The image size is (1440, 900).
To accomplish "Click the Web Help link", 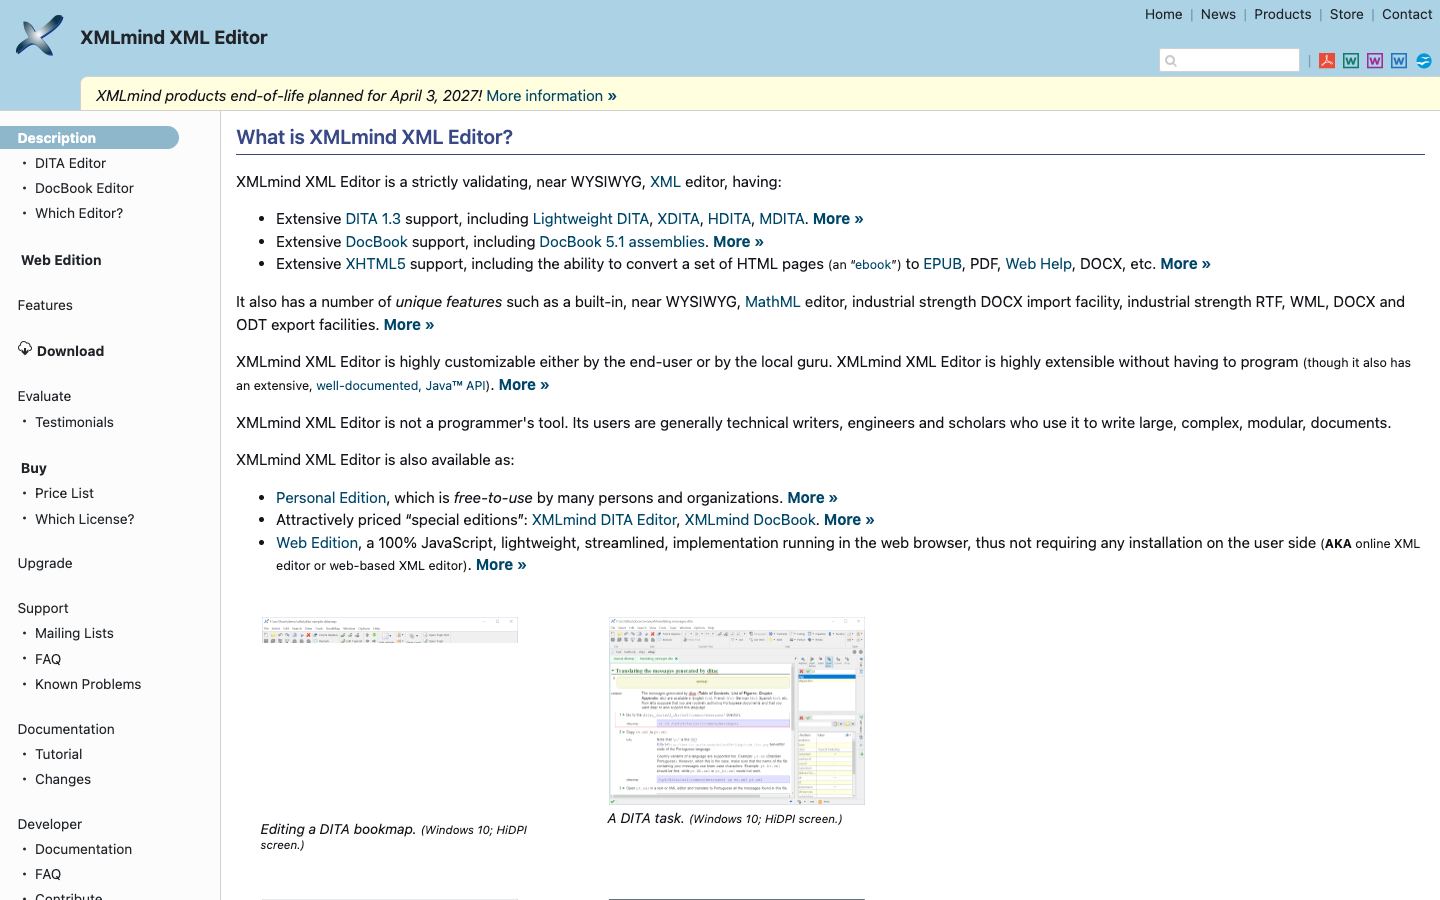I will pos(1038,264).
